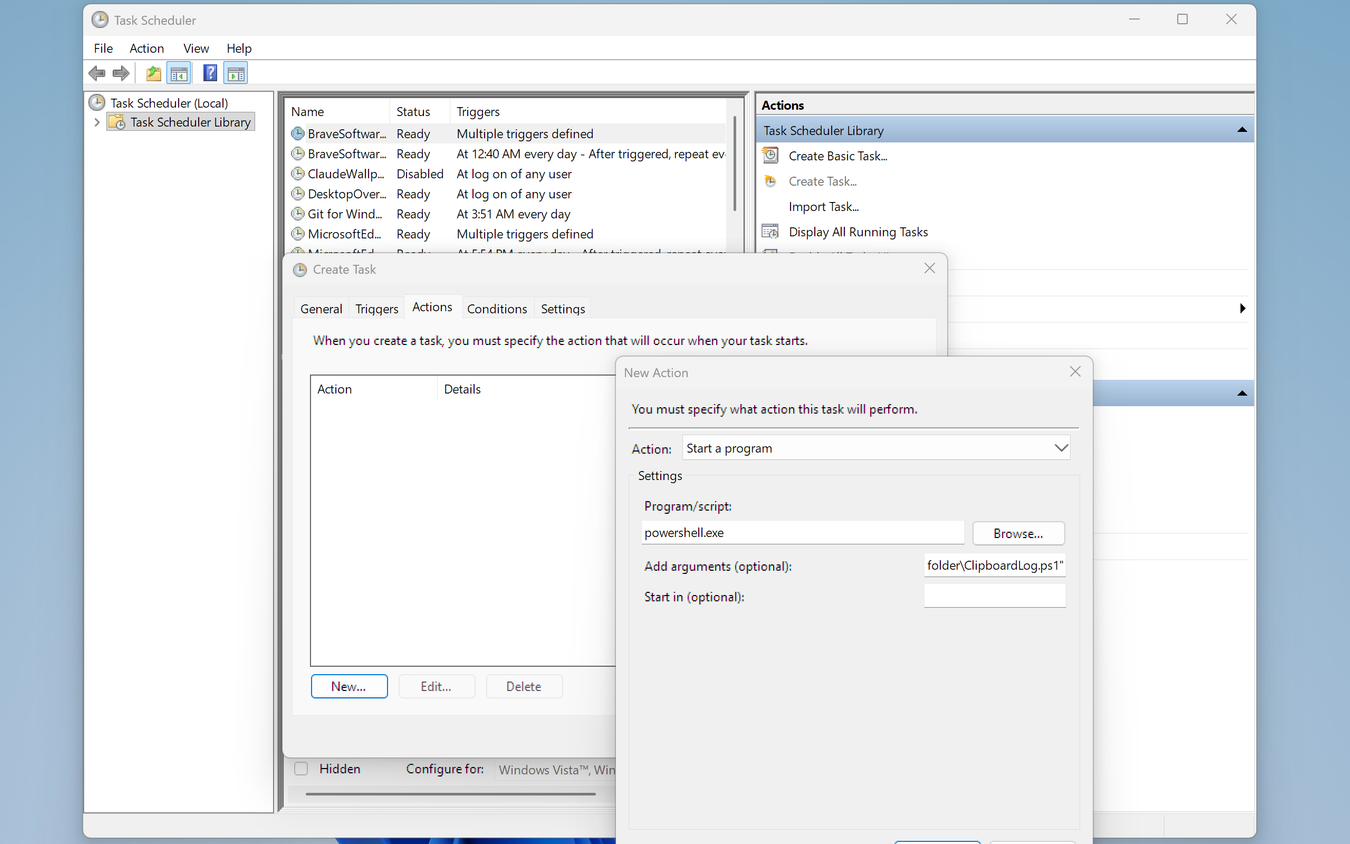Click Import Task... in Actions pane

(x=824, y=206)
